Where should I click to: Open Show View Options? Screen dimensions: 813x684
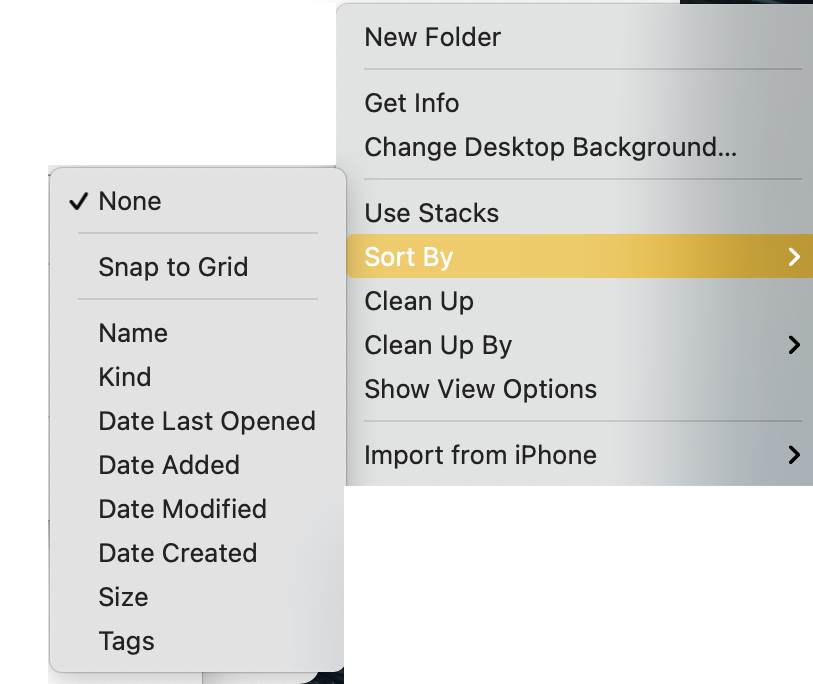click(x=480, y=390)
